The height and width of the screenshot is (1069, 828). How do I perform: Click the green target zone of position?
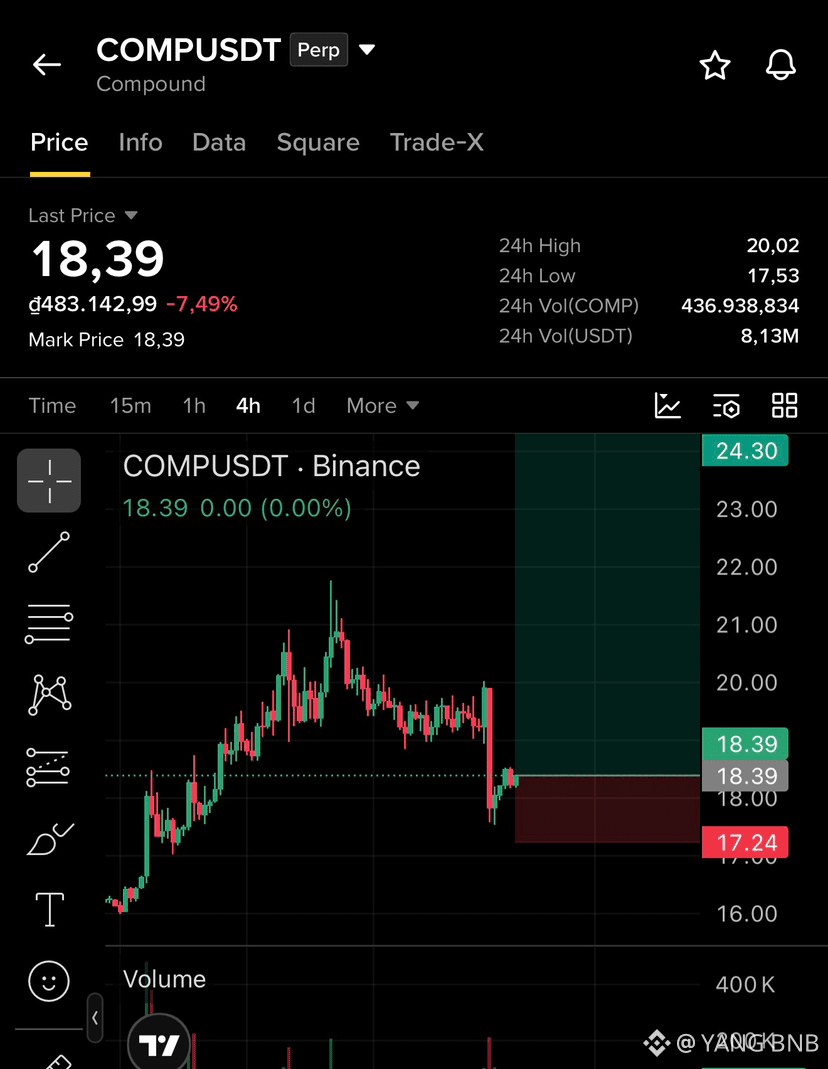pyautogui.click(x=607, y=605)
